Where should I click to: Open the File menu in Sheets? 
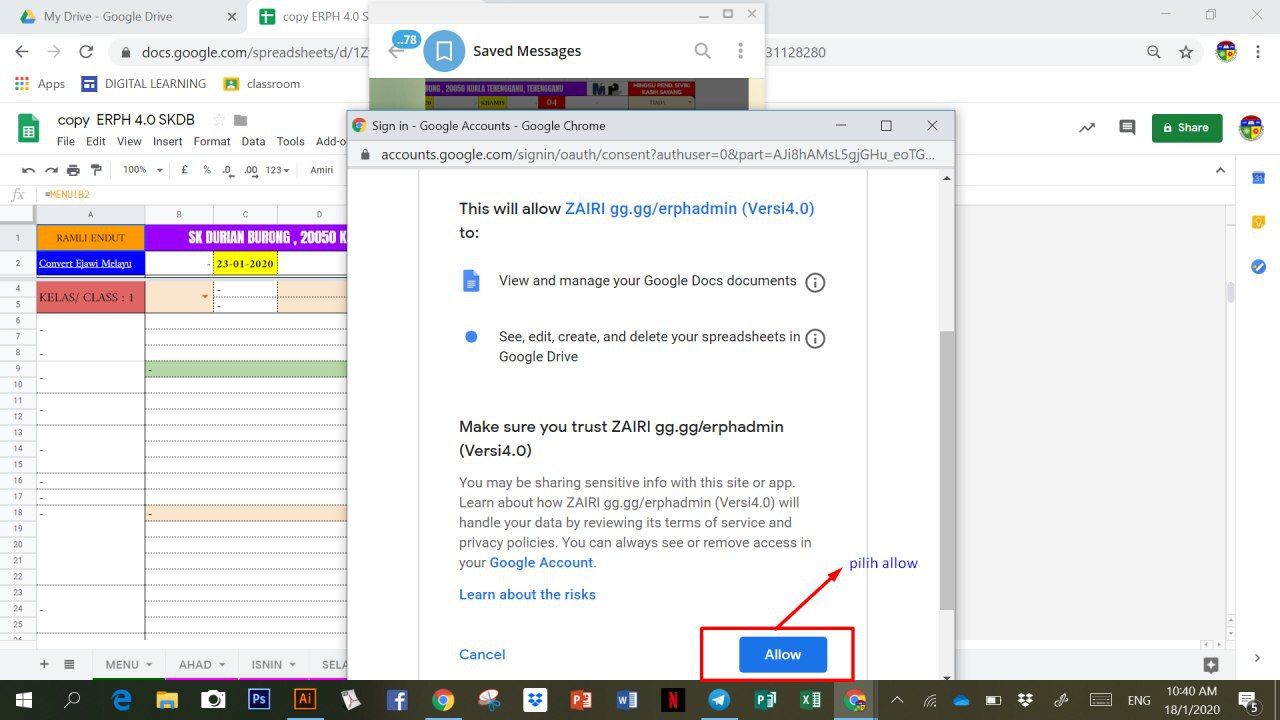coord(66,142)
